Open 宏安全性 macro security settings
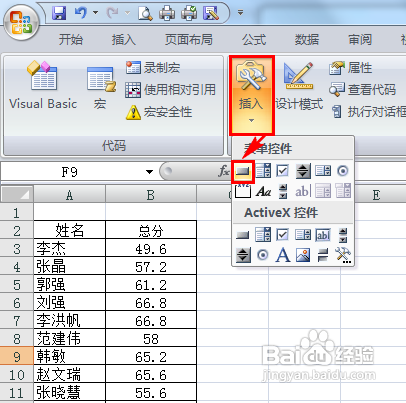The image size is (406, 403). pyautogui.click(x=159, y=112)
